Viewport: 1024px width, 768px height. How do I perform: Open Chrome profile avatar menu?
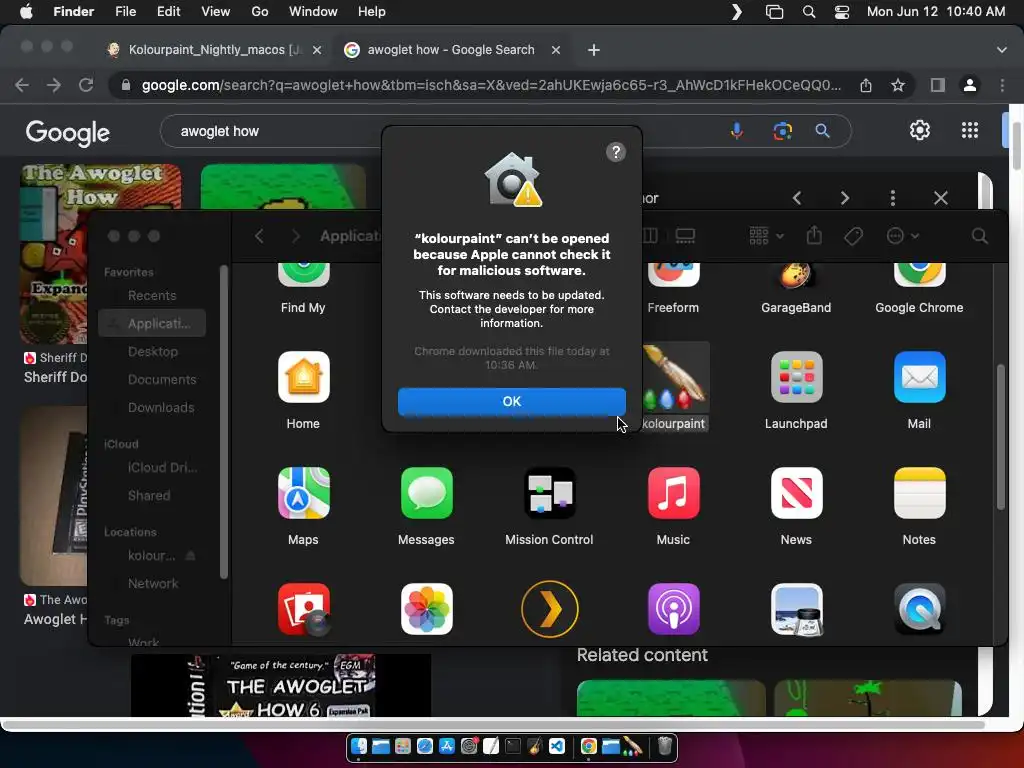point(970,85)
